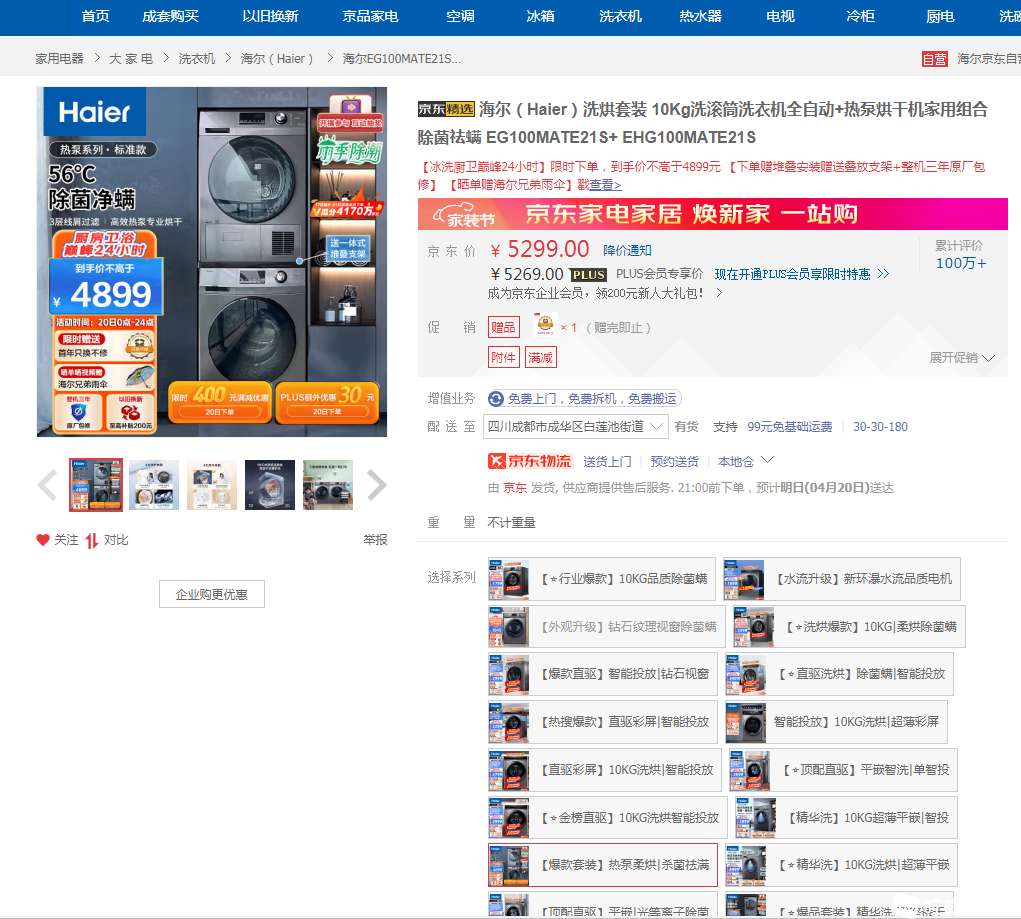The width and height of the screenshot is (1021, 919).
Task: Open the 冰箱 nav tab
Action: (540, 16)
